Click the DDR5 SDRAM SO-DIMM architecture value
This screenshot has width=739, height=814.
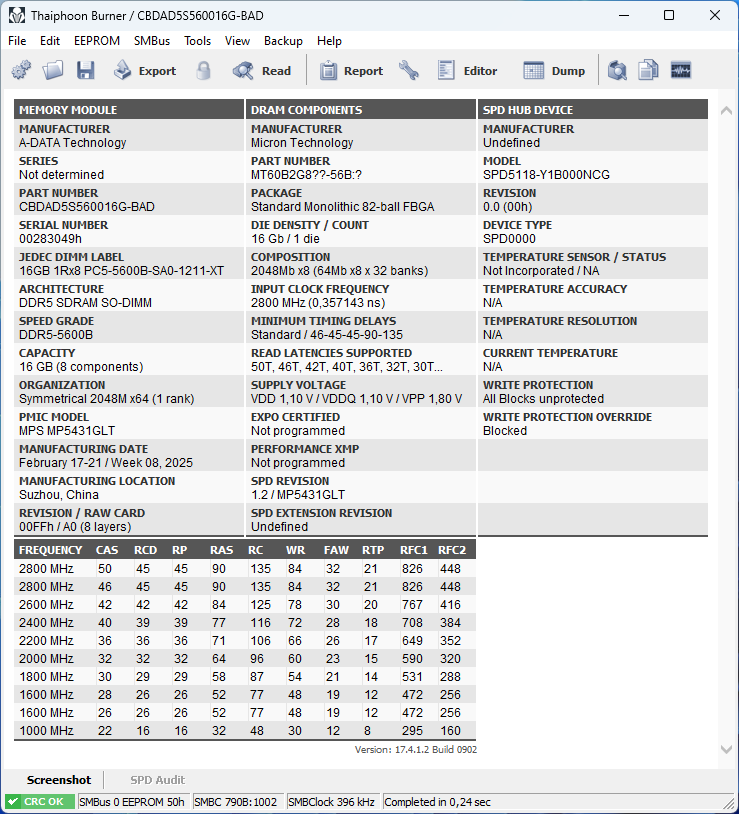point(85,303)
